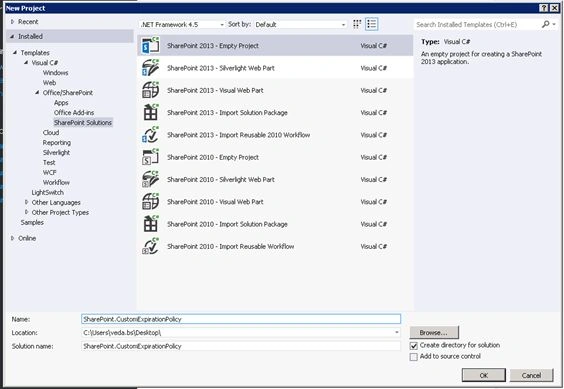The image size is (564, 389).
Task: Click the SharePoint 2010 Import Solution Package icon
Action: pyautogui.click(x=150, y=224)
